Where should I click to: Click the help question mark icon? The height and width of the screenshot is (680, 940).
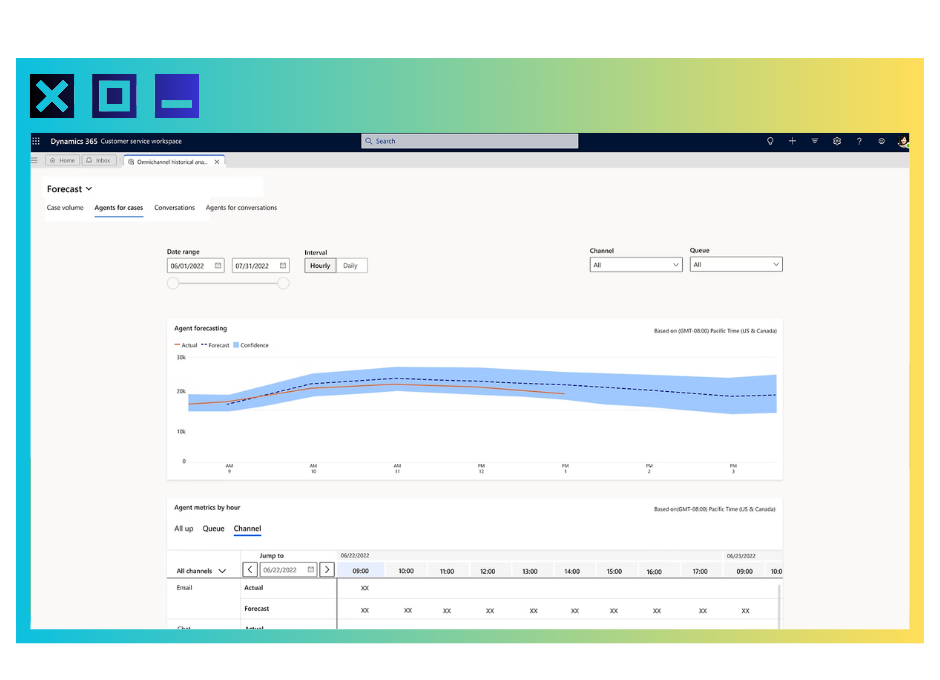click(859, 141)
